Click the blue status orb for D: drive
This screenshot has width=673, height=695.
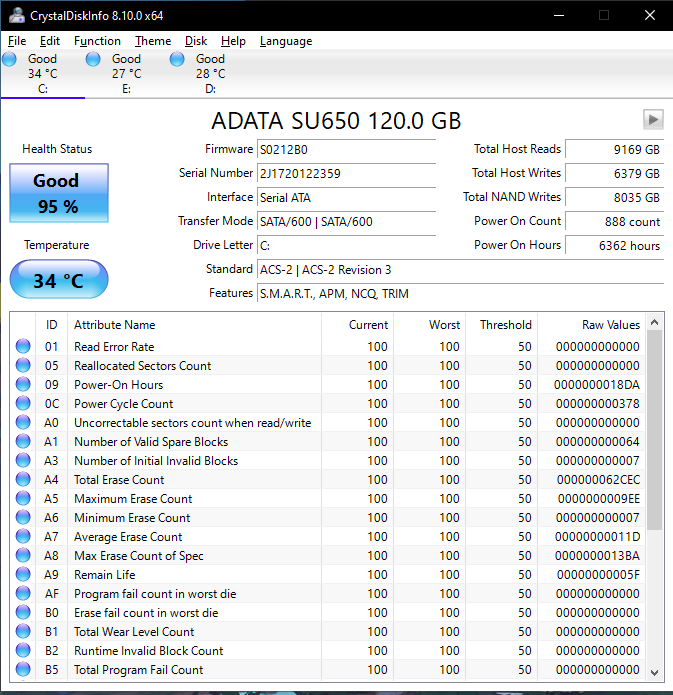click(x=177, y=59)
